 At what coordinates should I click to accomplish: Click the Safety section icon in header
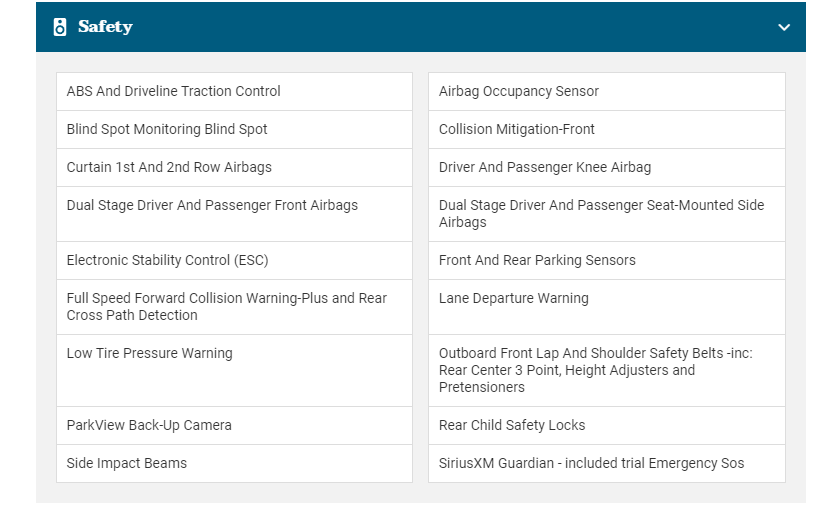[x=59, y=27]
